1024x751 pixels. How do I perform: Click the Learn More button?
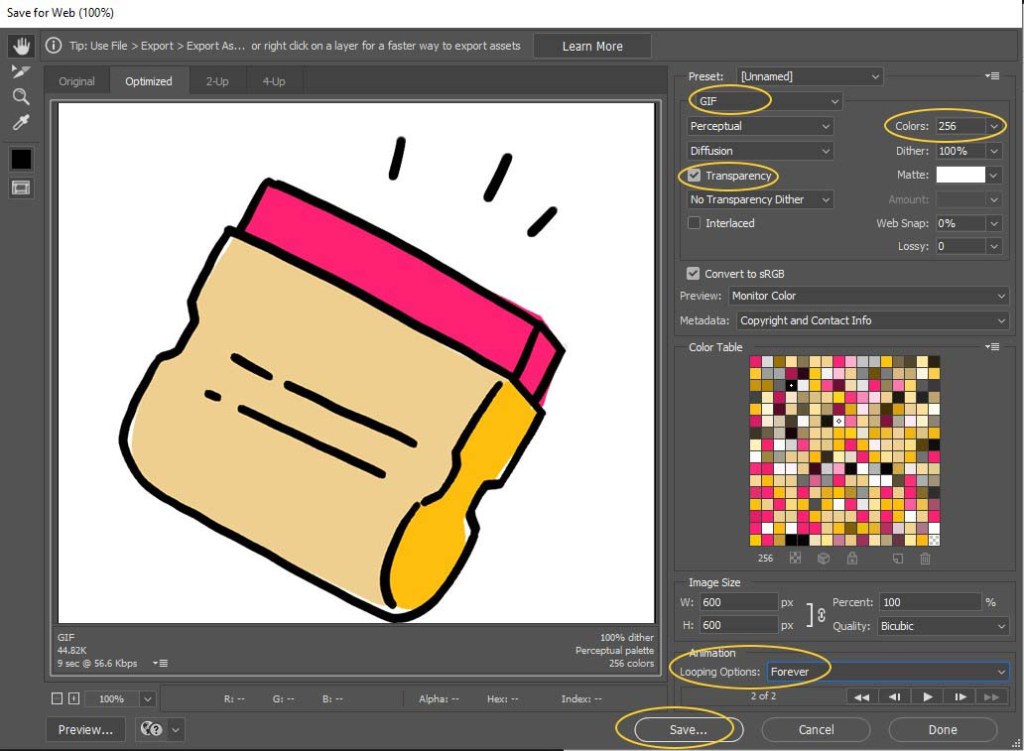[x=592, y=46]
